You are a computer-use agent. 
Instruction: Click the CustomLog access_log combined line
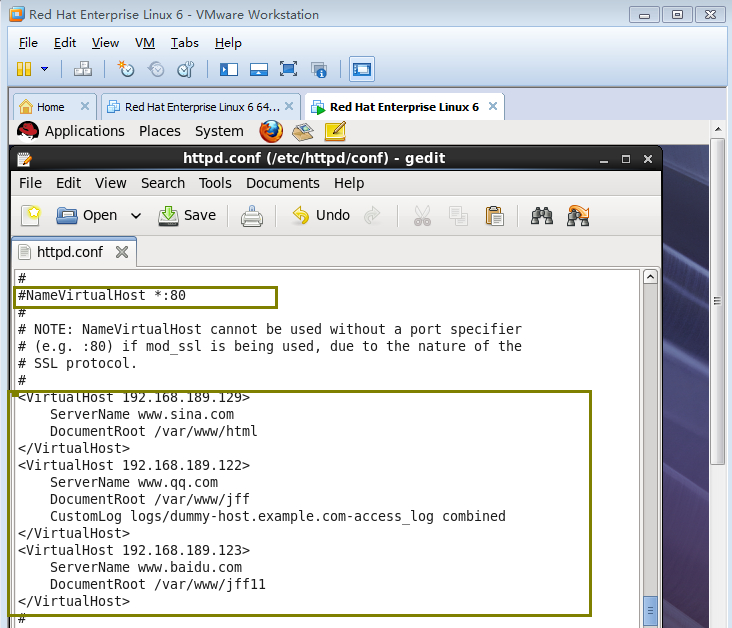point(278,516)
